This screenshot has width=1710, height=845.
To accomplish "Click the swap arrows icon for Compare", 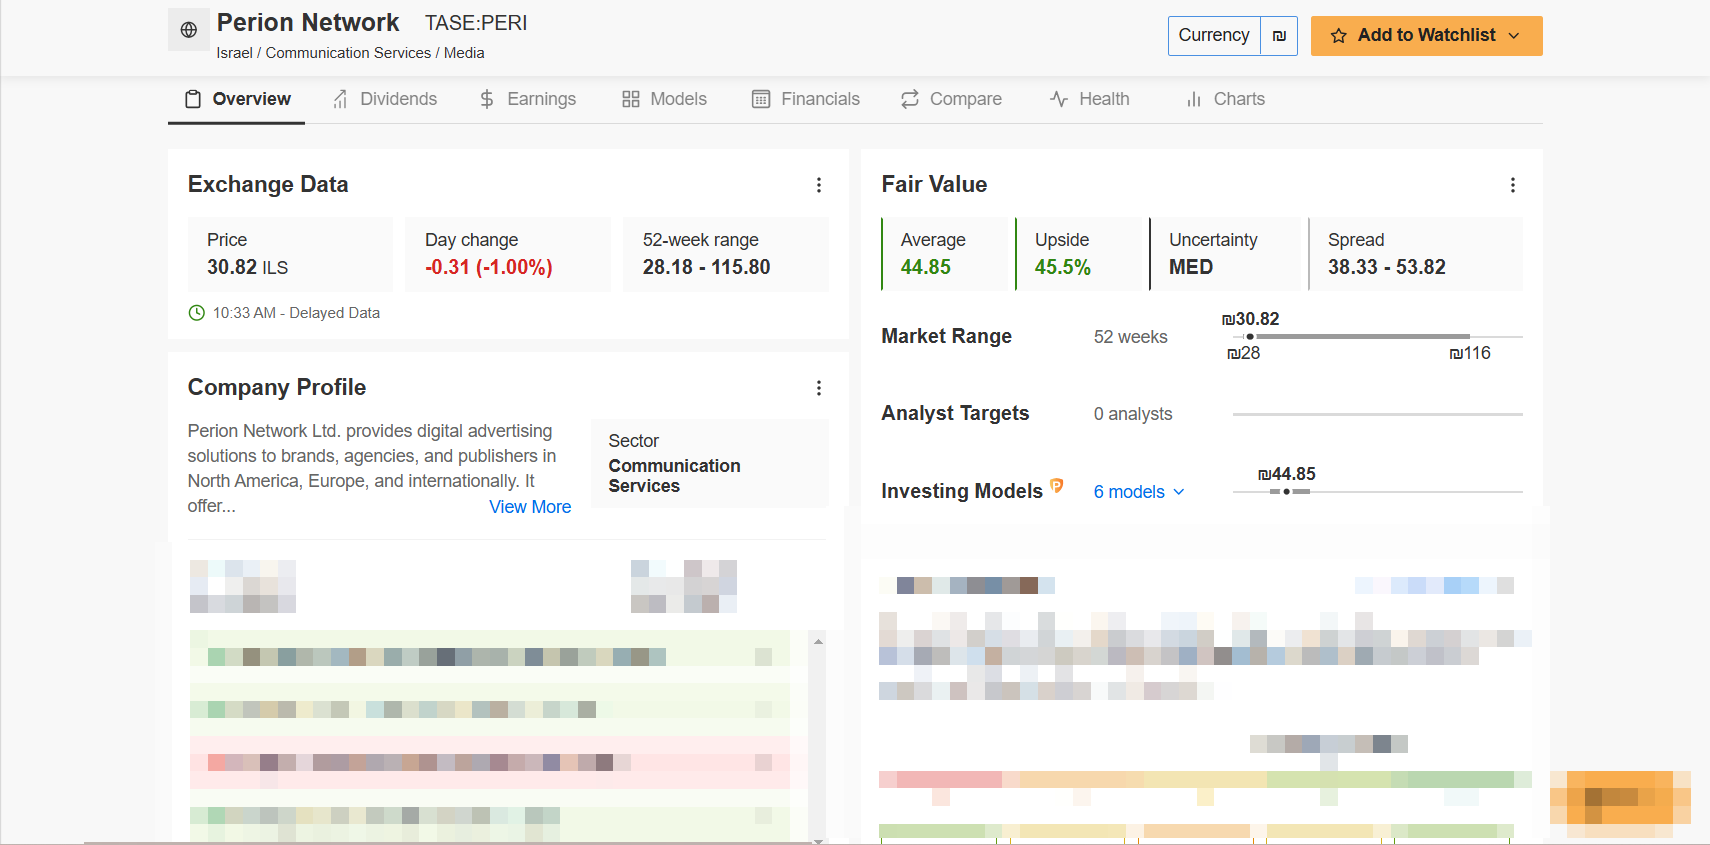I will tap(910, 99).
